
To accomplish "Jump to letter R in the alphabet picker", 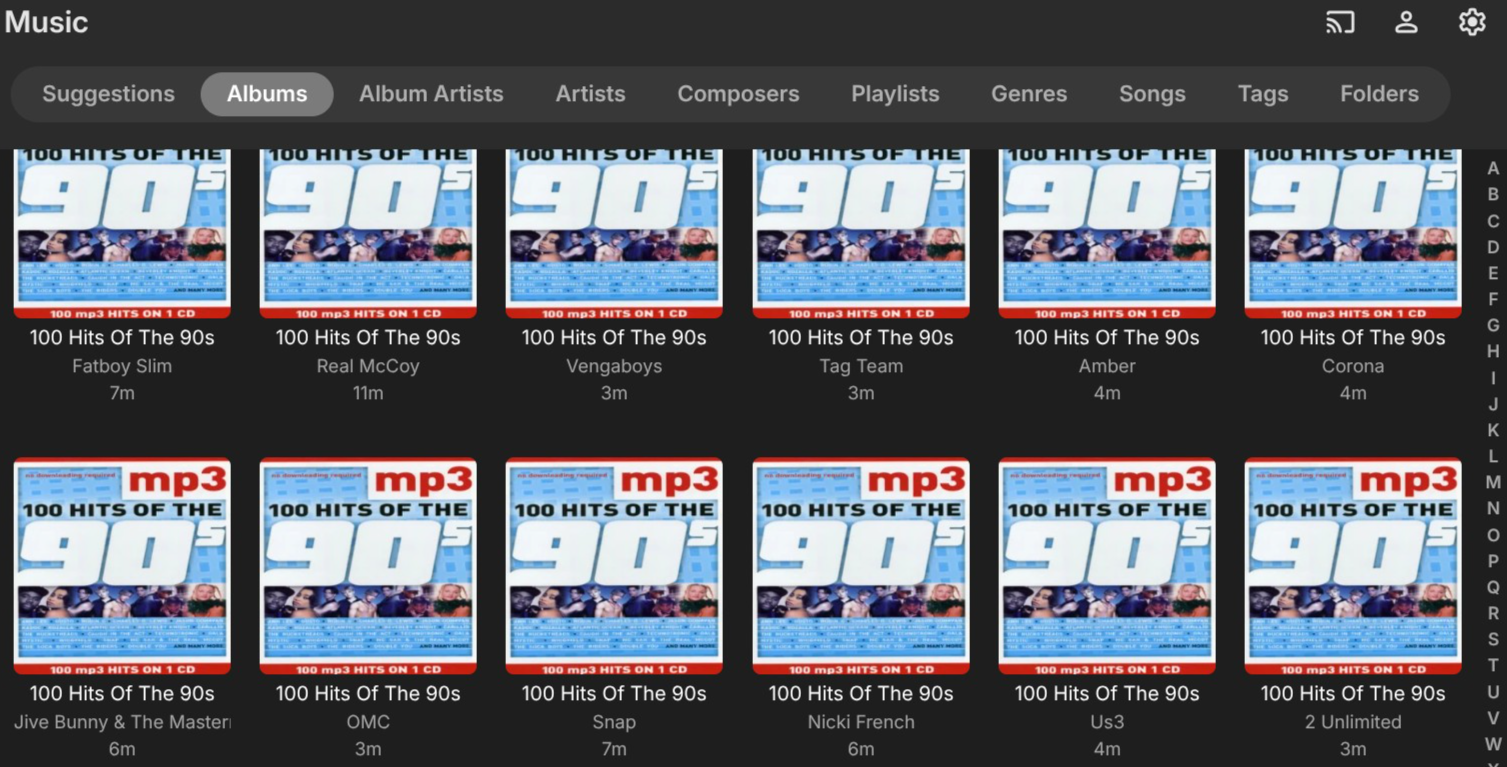I will 1493,613.
